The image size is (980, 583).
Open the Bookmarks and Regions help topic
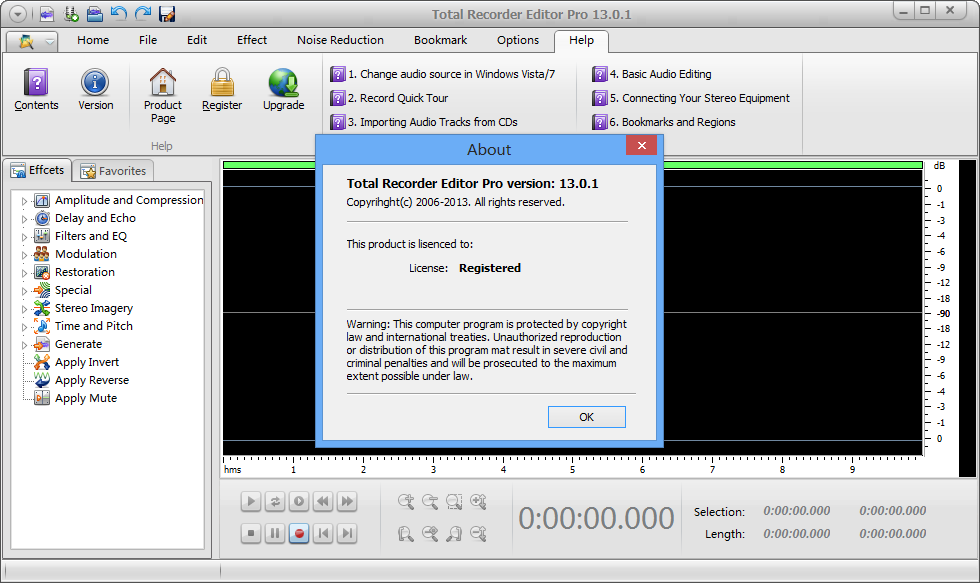coord(664,122)
